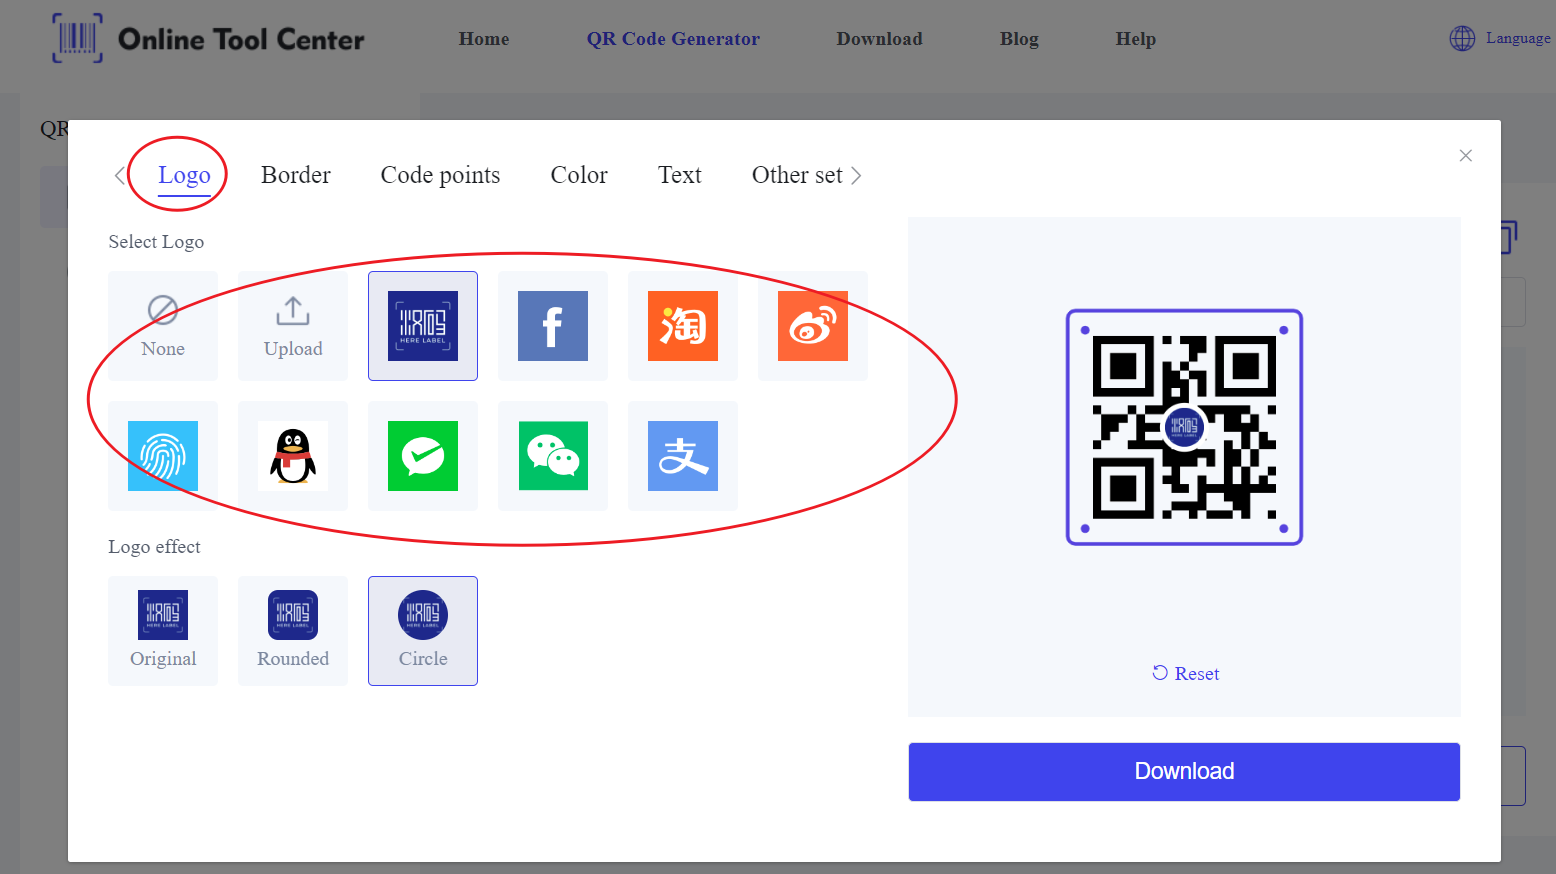Image resolution: width=1556 pixels, height=874 pixels.
Task: Click the left arrow before Logo tab
Action: 120,176
